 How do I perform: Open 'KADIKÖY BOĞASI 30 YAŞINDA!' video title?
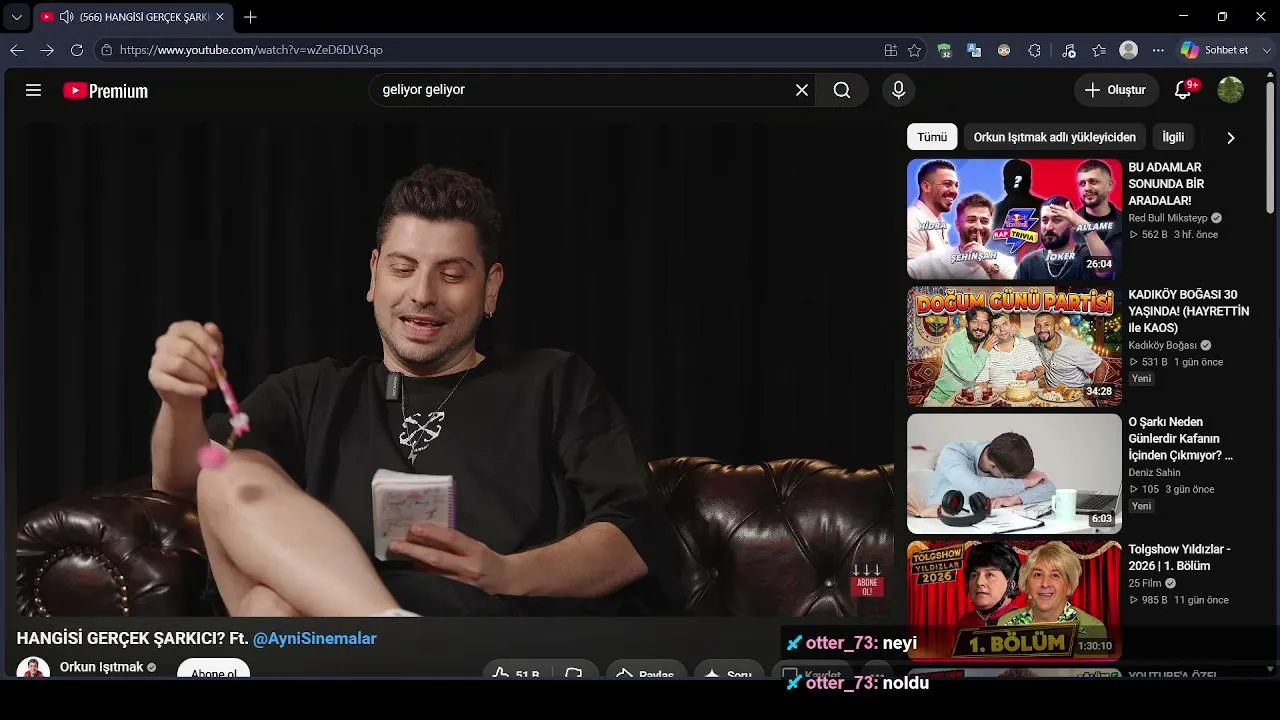pyautogui.click(x=1189, y=311)
